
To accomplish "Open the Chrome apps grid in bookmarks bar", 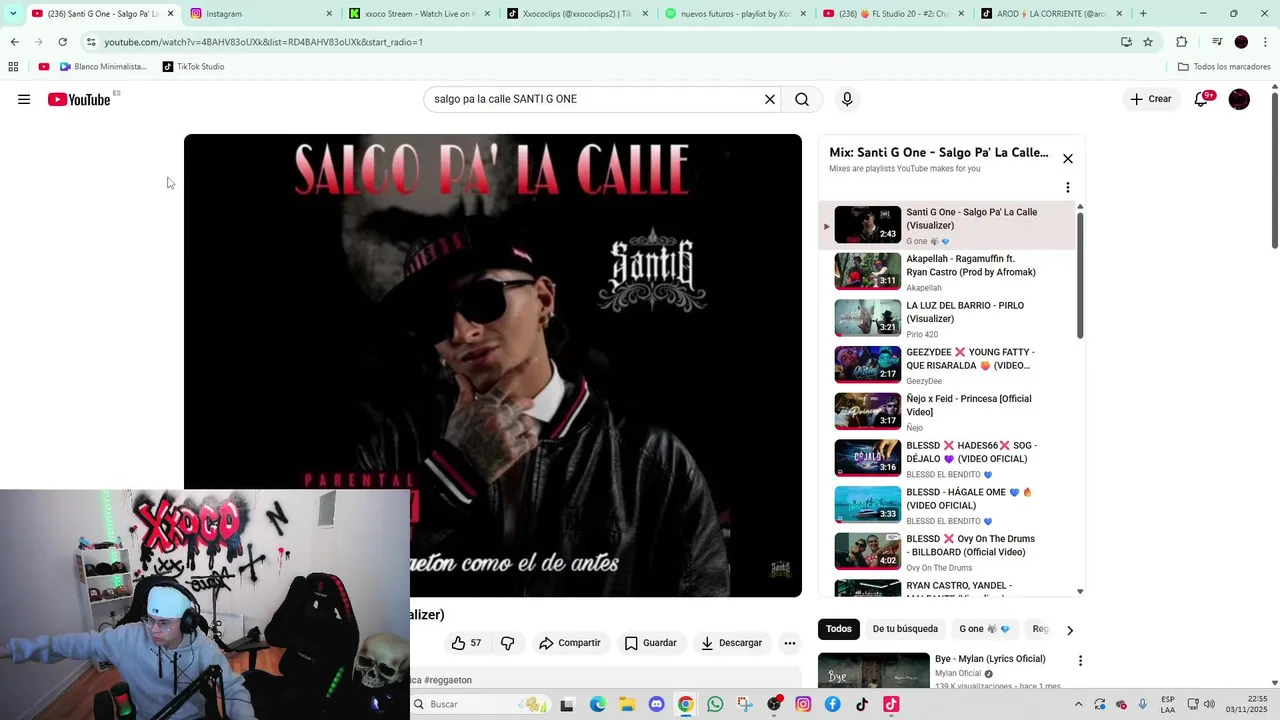I will pyautogui.click(x=13, y=67).
